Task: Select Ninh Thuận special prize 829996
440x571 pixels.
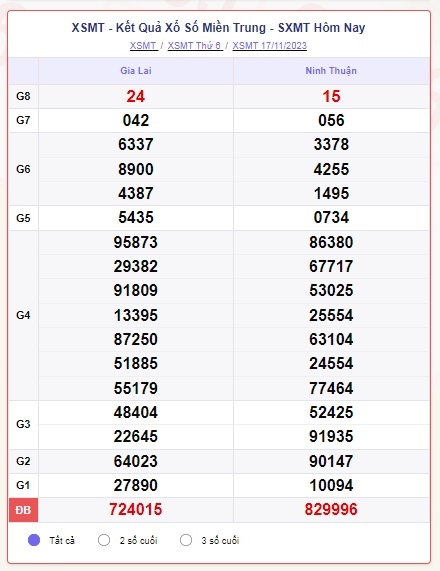Action: pyautogui.click(x=331, y=509)
